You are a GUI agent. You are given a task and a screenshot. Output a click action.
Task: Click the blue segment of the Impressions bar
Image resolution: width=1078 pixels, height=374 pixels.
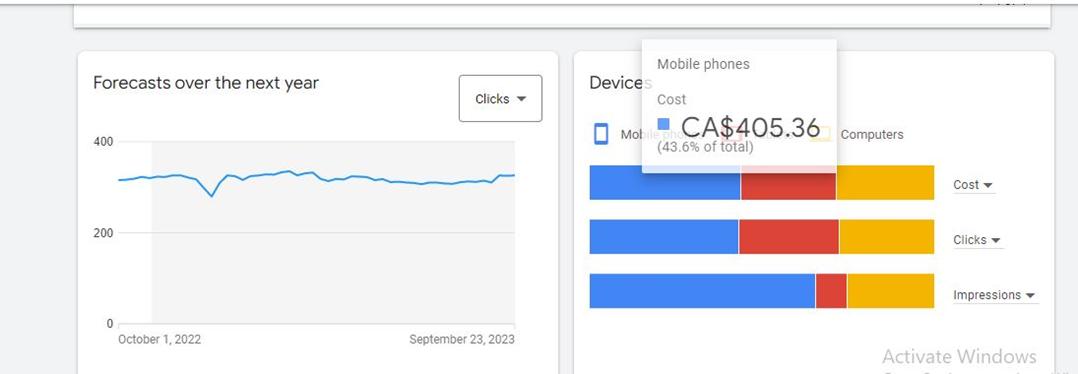703,291
